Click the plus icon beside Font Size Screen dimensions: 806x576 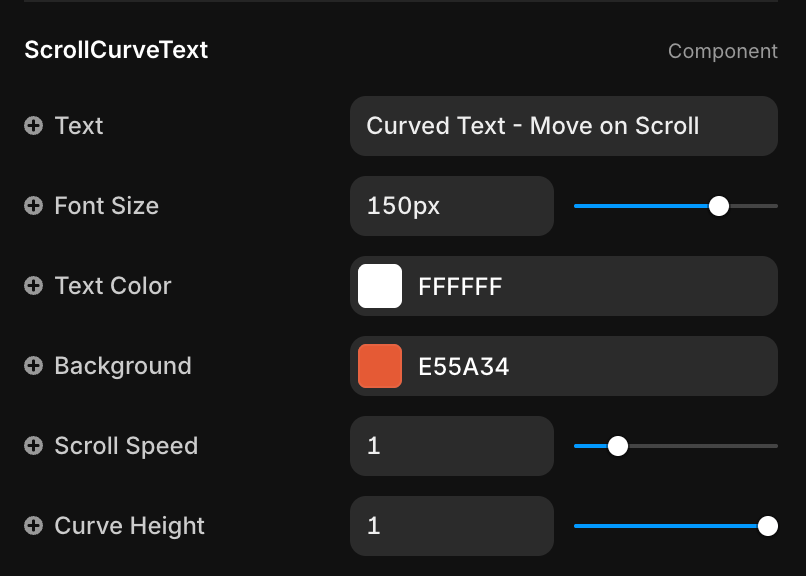tap(34, 206)
